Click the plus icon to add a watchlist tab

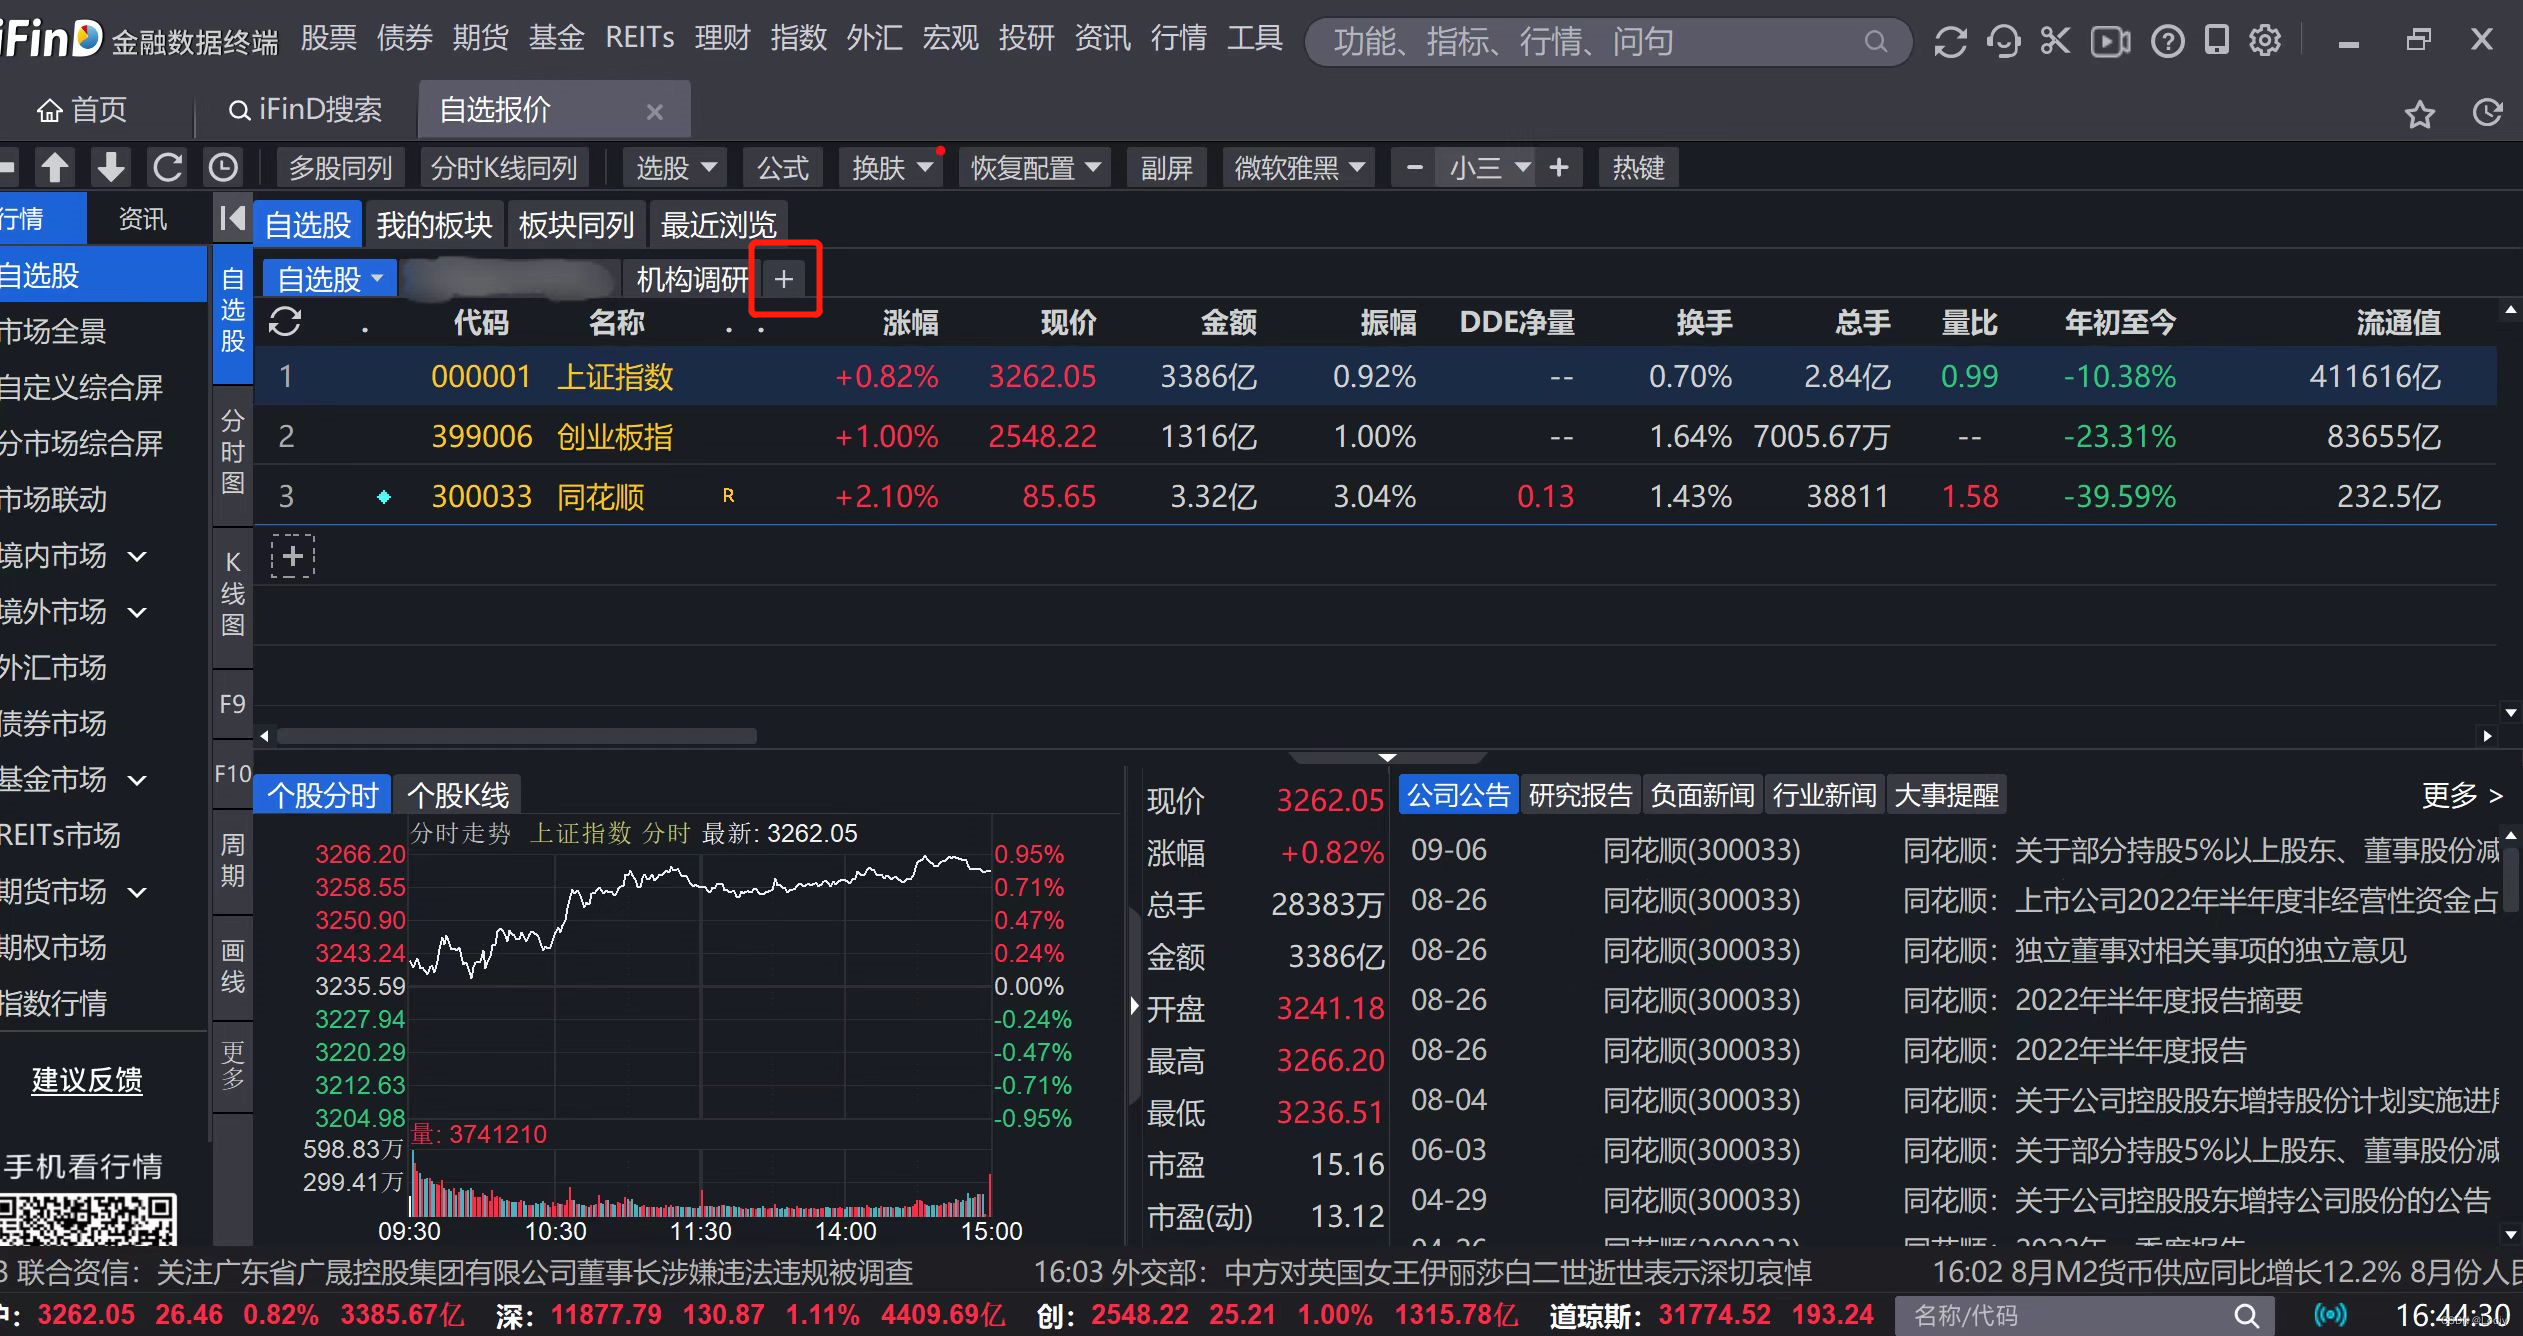784,279
